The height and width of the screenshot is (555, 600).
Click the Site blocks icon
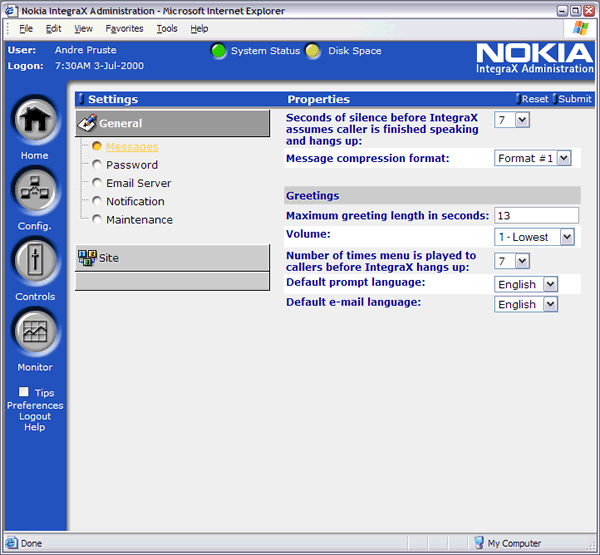coord(87,258)
